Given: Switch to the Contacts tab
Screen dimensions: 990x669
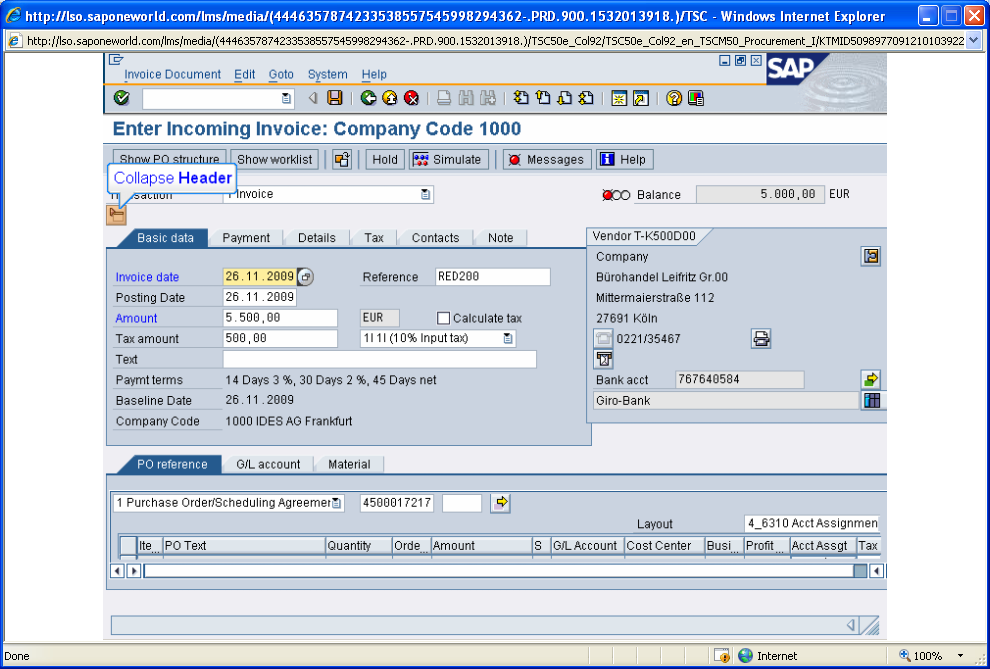Looking at the screenshot, I should pos(436,238).
